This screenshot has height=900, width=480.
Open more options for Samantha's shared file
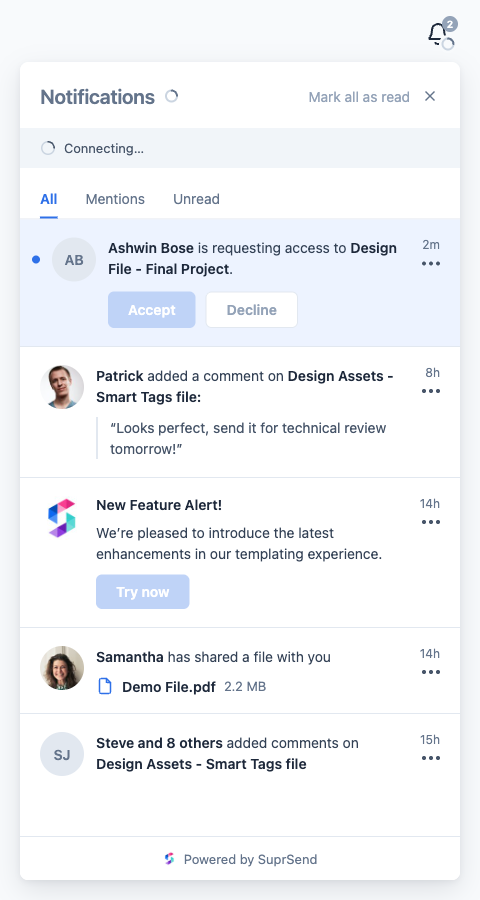coord(431,672)
